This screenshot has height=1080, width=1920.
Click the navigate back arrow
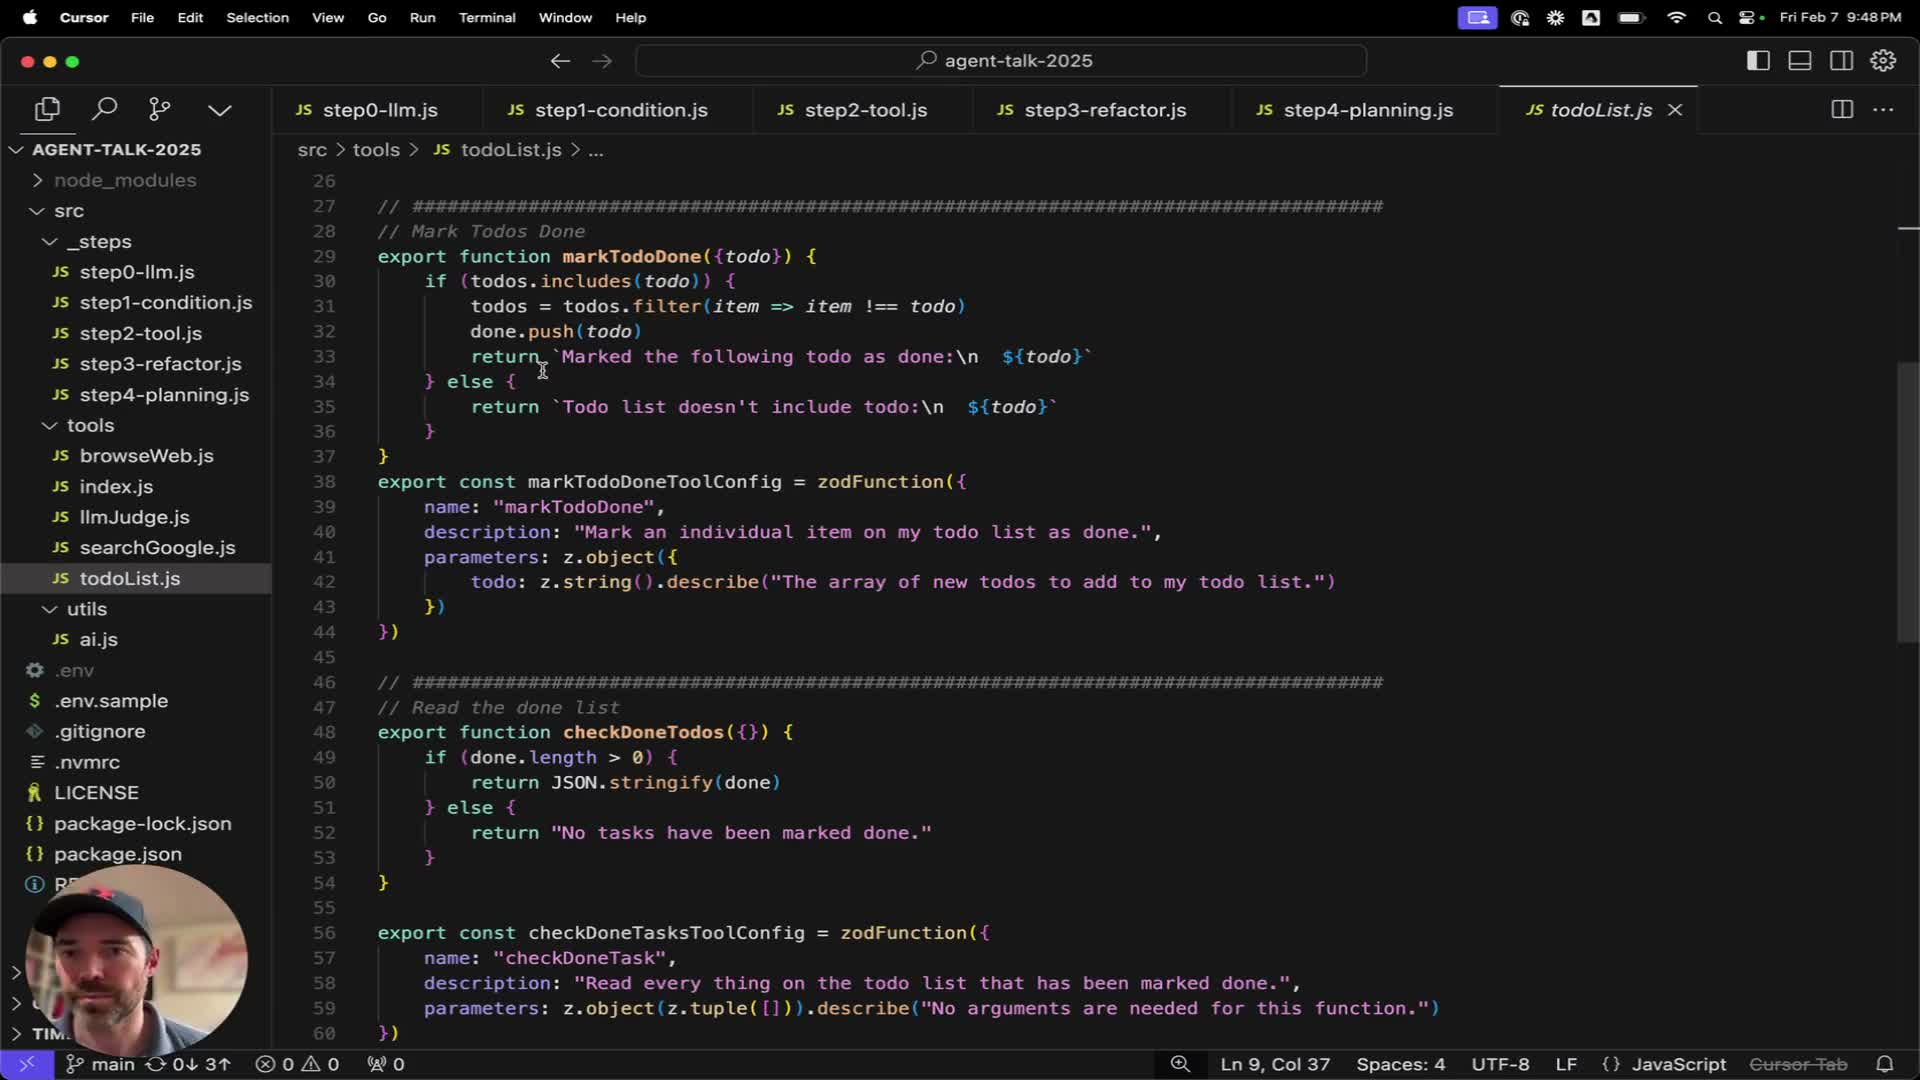pos(560,61)
